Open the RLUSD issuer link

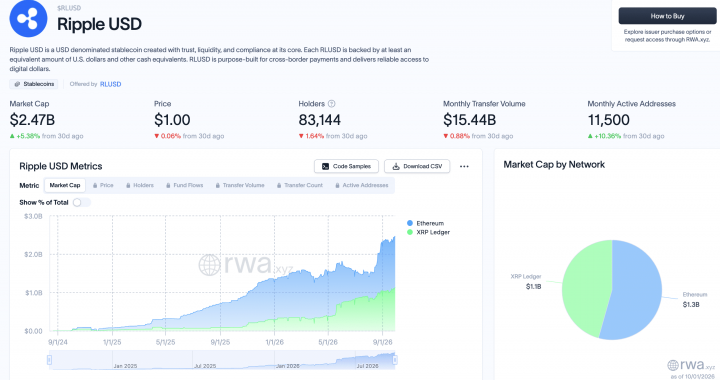coord(111,84)
